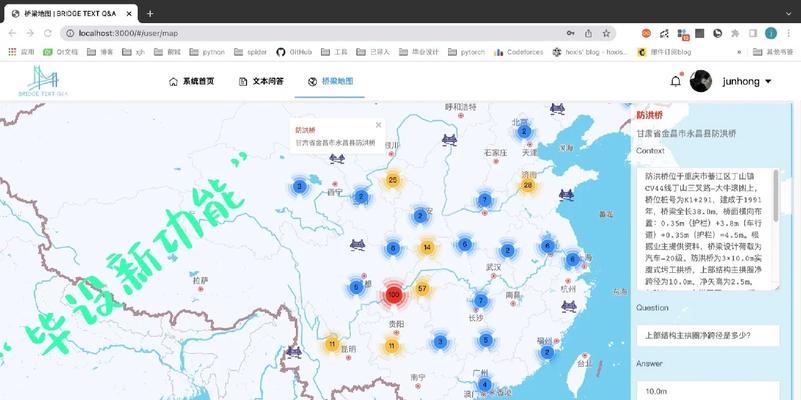Click the blue cluster 3 near 西宁

pos(299,186)
